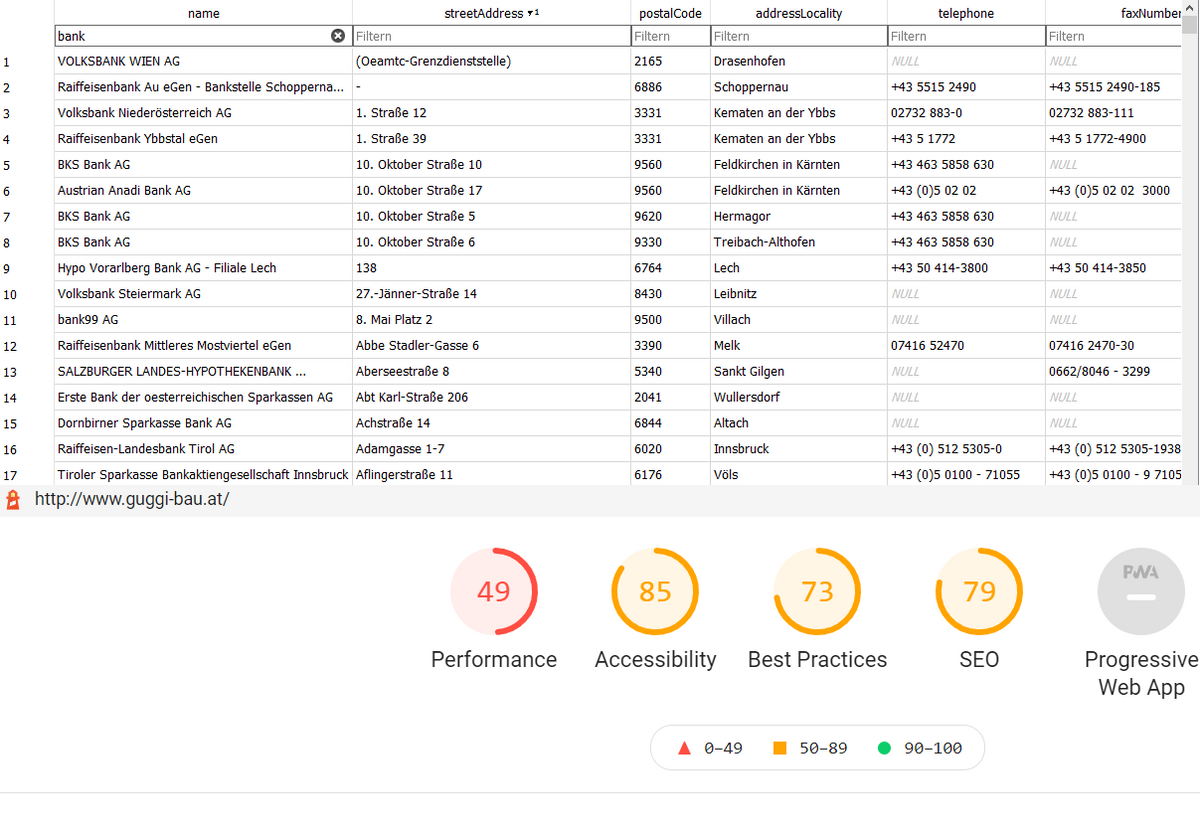The width and height of the screenshot is (1200, 823).
Task: Select the 'Volksbank Steiermark AG' cell
Action: tap(203, 294)
